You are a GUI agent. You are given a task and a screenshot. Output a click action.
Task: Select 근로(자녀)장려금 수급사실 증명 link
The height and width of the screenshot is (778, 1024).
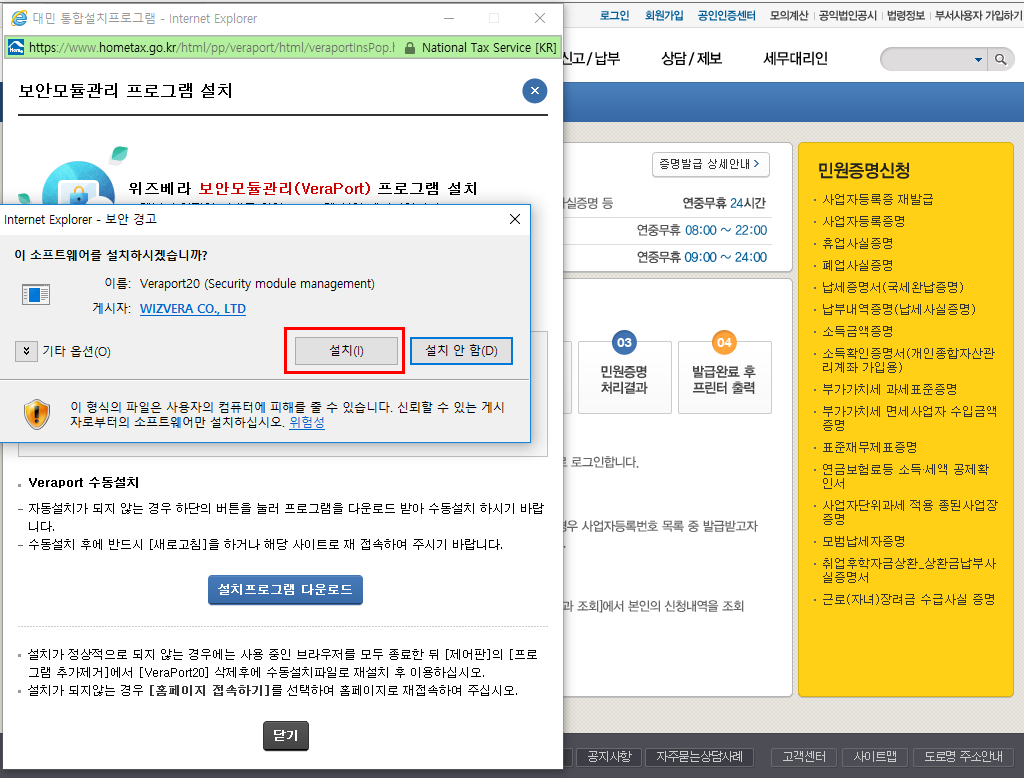coord(908,600)
